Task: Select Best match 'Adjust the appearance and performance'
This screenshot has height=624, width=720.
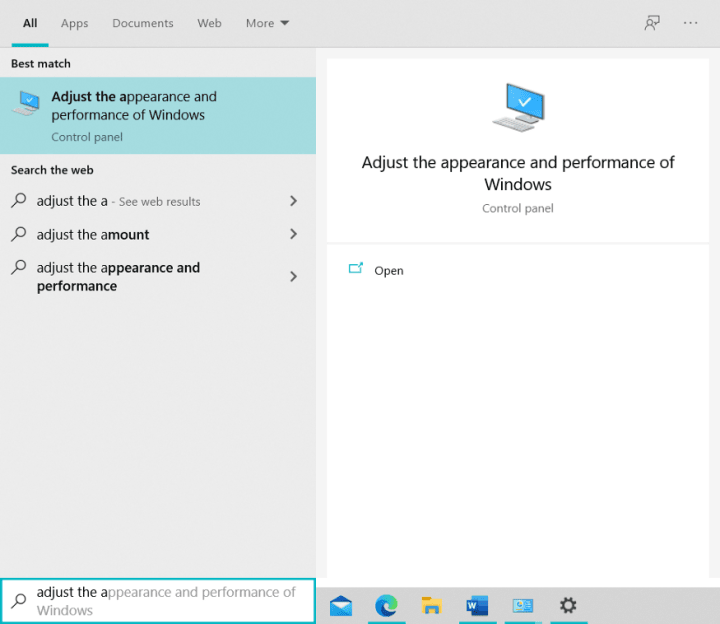Action: pyautogui.click(x=158, y=115)
